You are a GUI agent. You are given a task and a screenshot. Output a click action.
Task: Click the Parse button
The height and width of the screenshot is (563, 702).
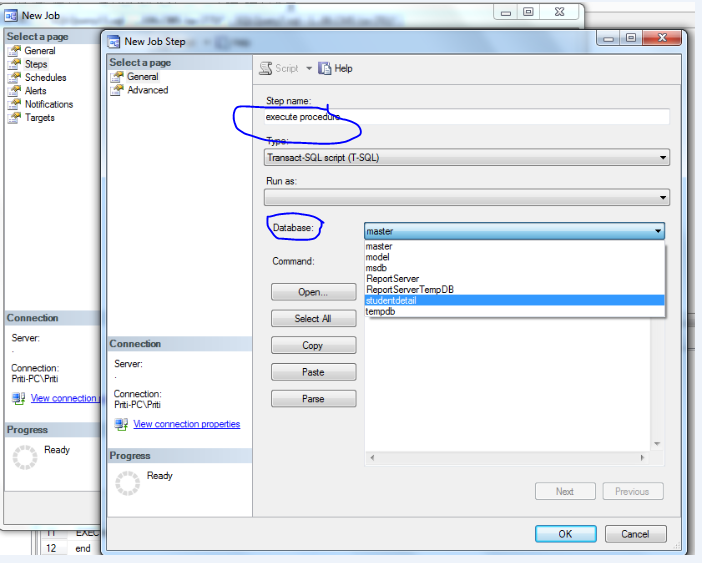pos(313,399)
